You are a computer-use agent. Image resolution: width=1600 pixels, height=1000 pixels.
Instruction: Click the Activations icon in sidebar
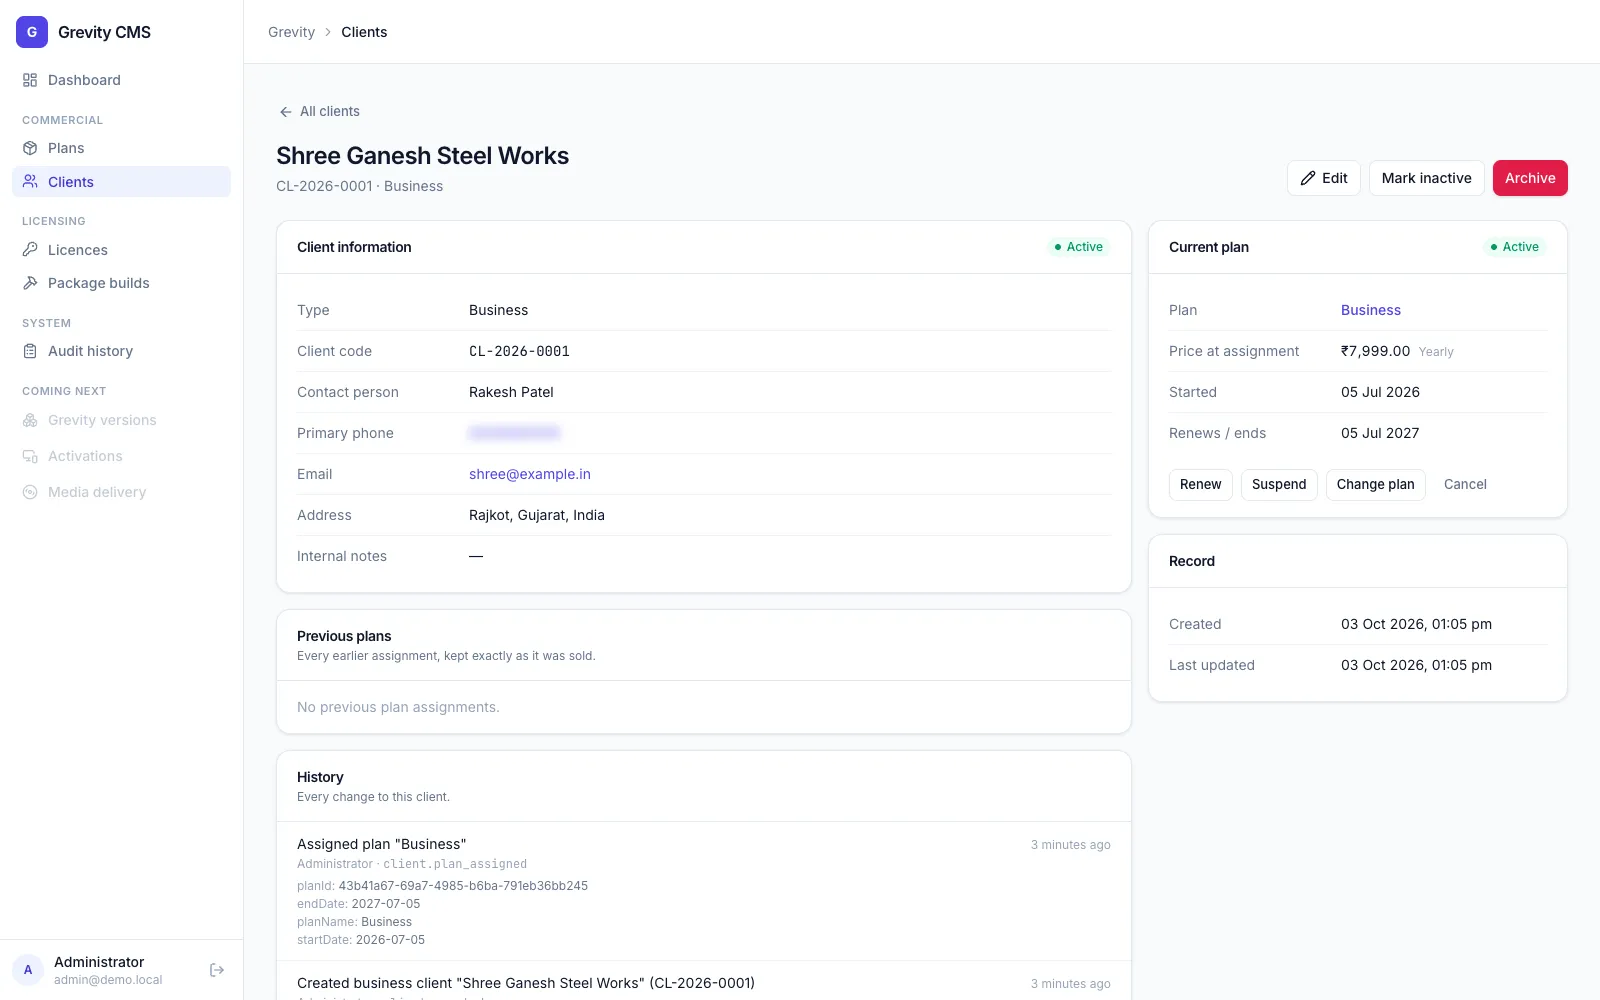click(x=30, y=456)
